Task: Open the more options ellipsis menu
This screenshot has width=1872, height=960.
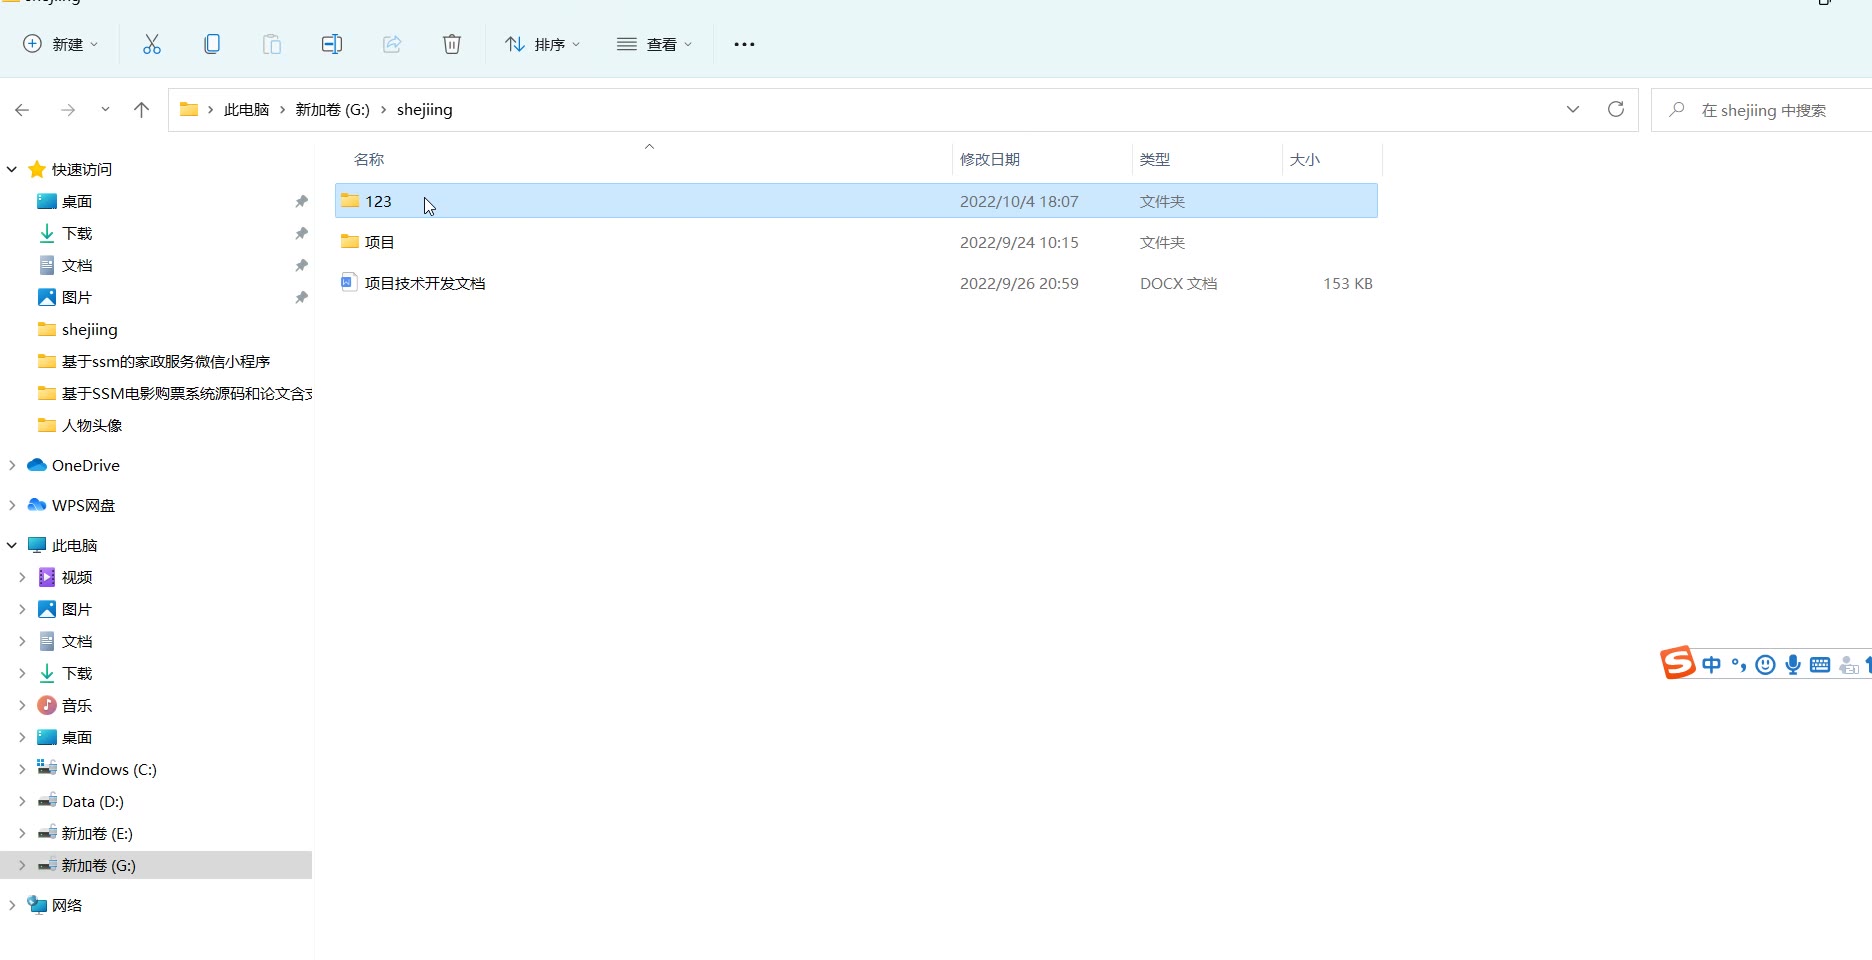Action: pos(744,44)
